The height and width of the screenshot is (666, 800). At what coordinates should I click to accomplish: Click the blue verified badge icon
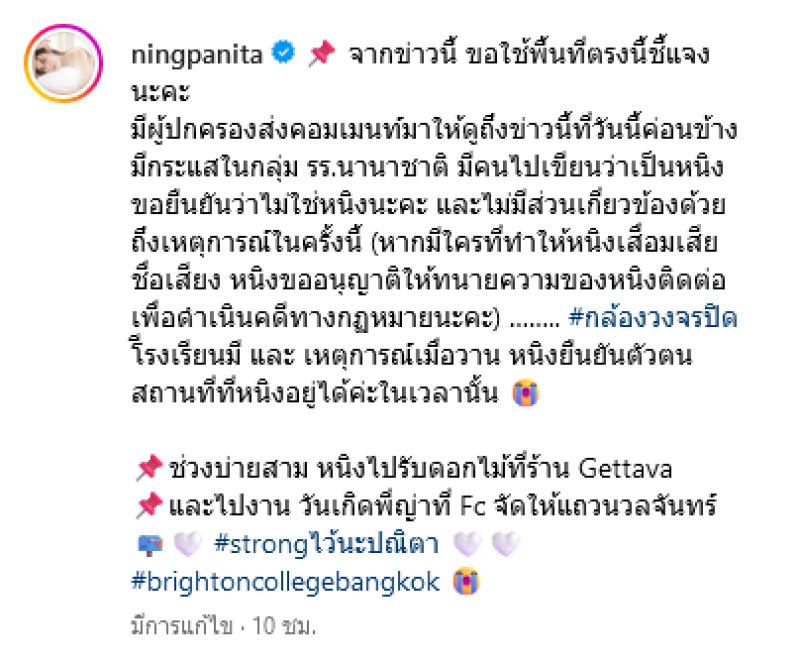pos(283,53)
